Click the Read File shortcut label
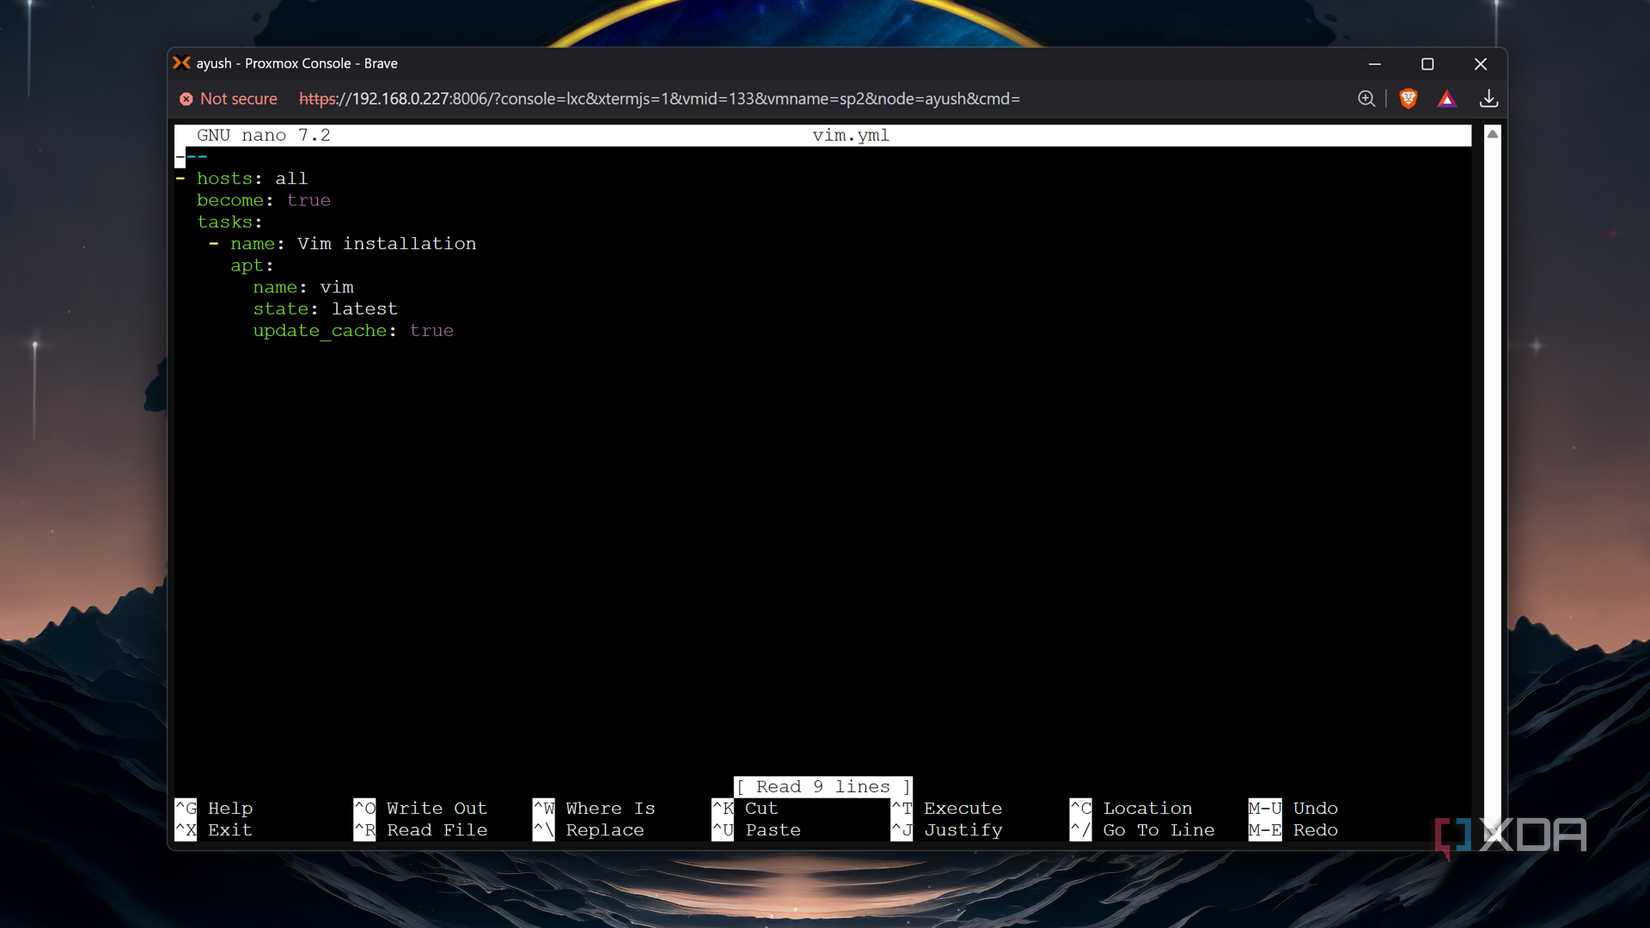Screen dimensions: 1650x928 [x=437, y=830]
